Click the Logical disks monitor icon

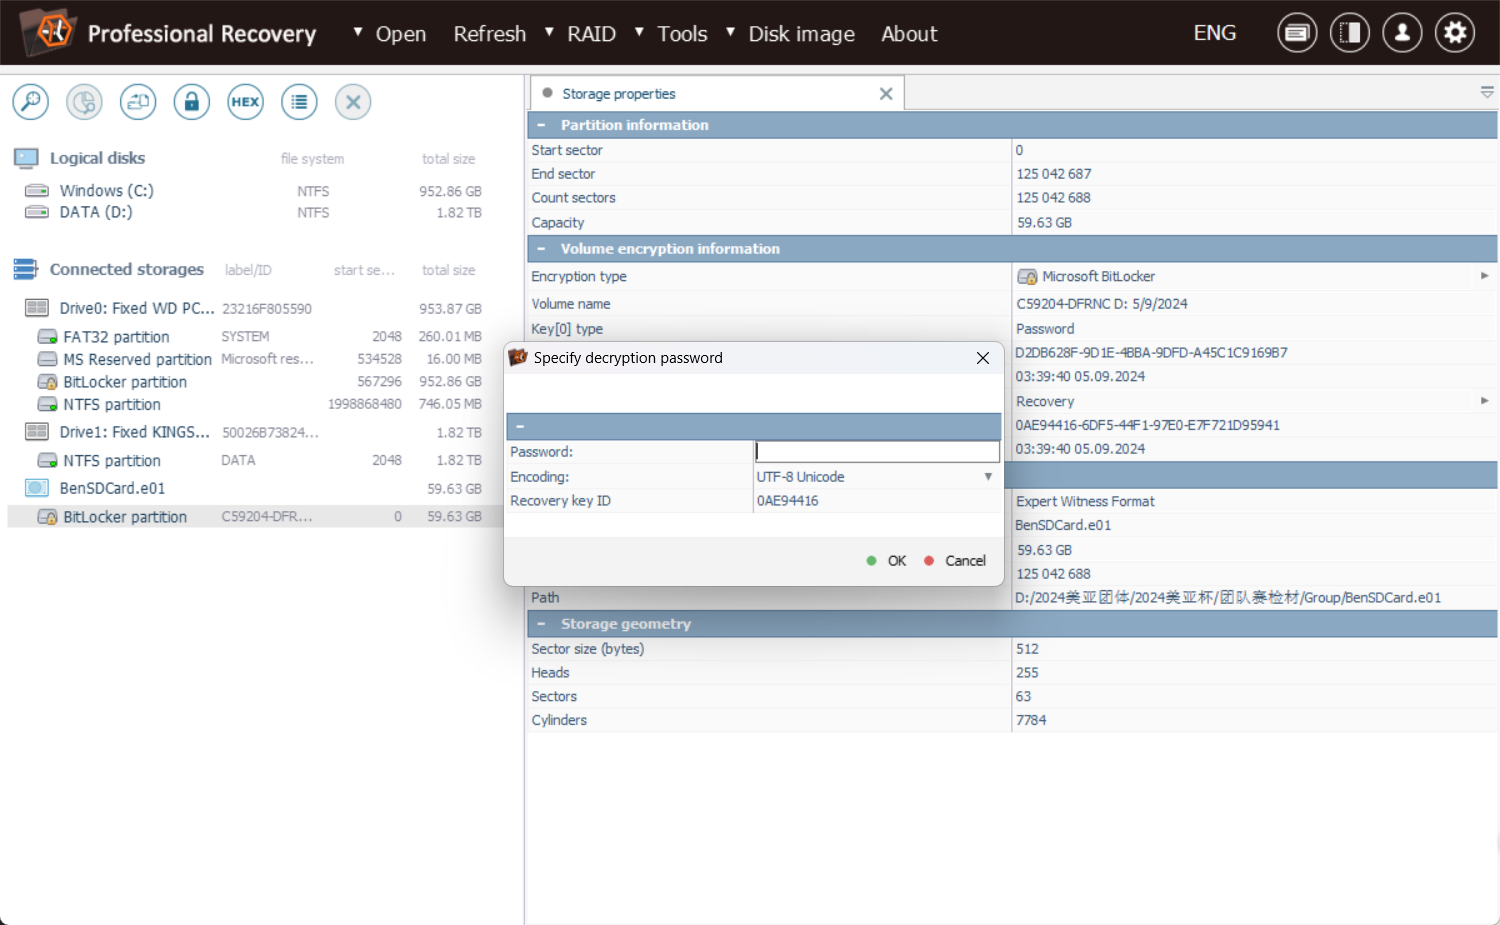click(x=26, y=158)
